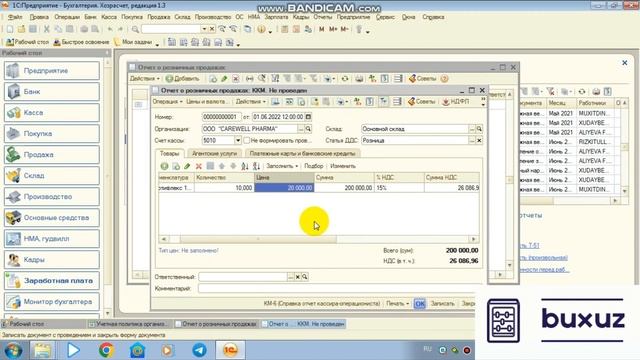
Task: Open Склад selection ellipsis button
Action: 472,129
